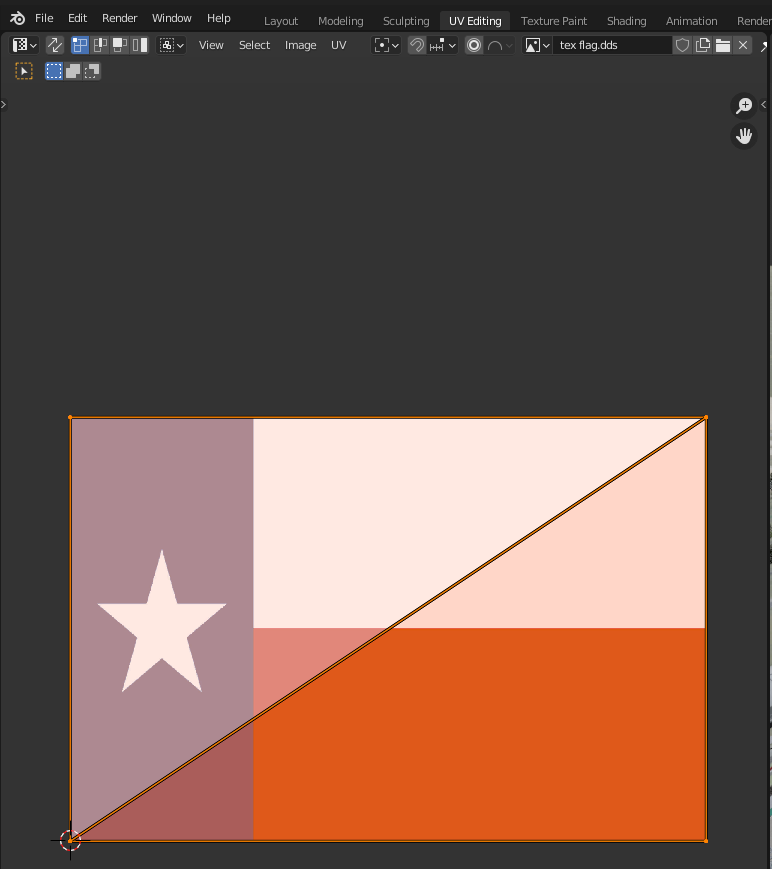
Task: Open the Help menu
Action: tap(218, 18)
